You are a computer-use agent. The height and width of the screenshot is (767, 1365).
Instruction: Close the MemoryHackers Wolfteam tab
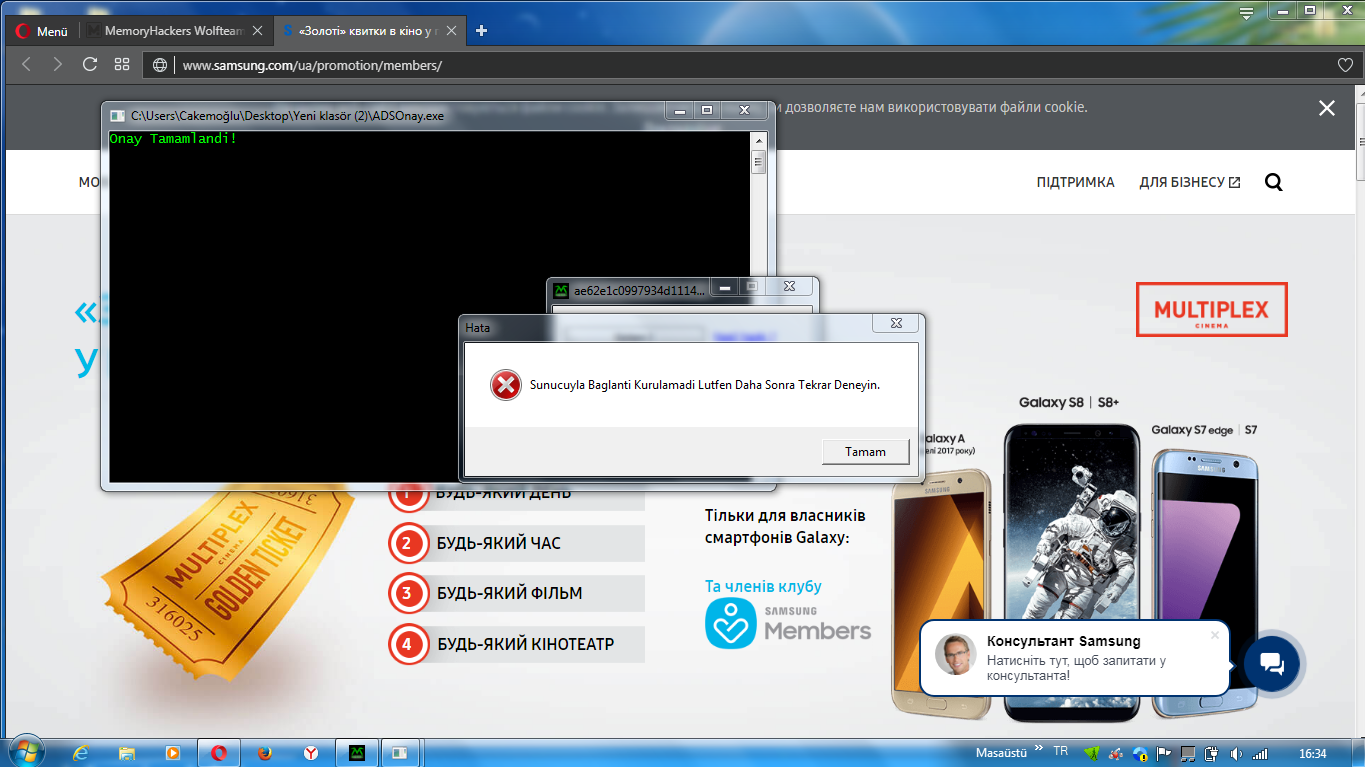[x=257, y=31]
